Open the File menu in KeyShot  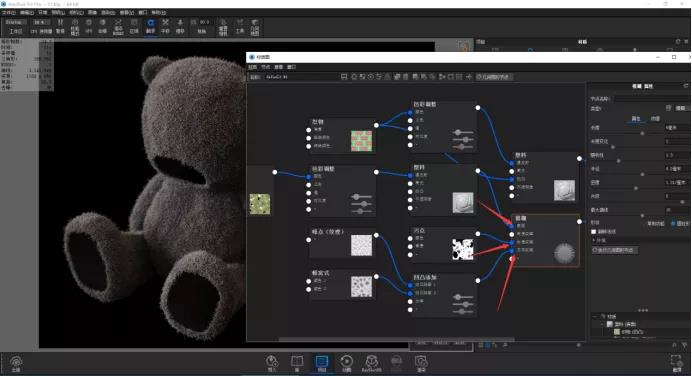[9, 13]
